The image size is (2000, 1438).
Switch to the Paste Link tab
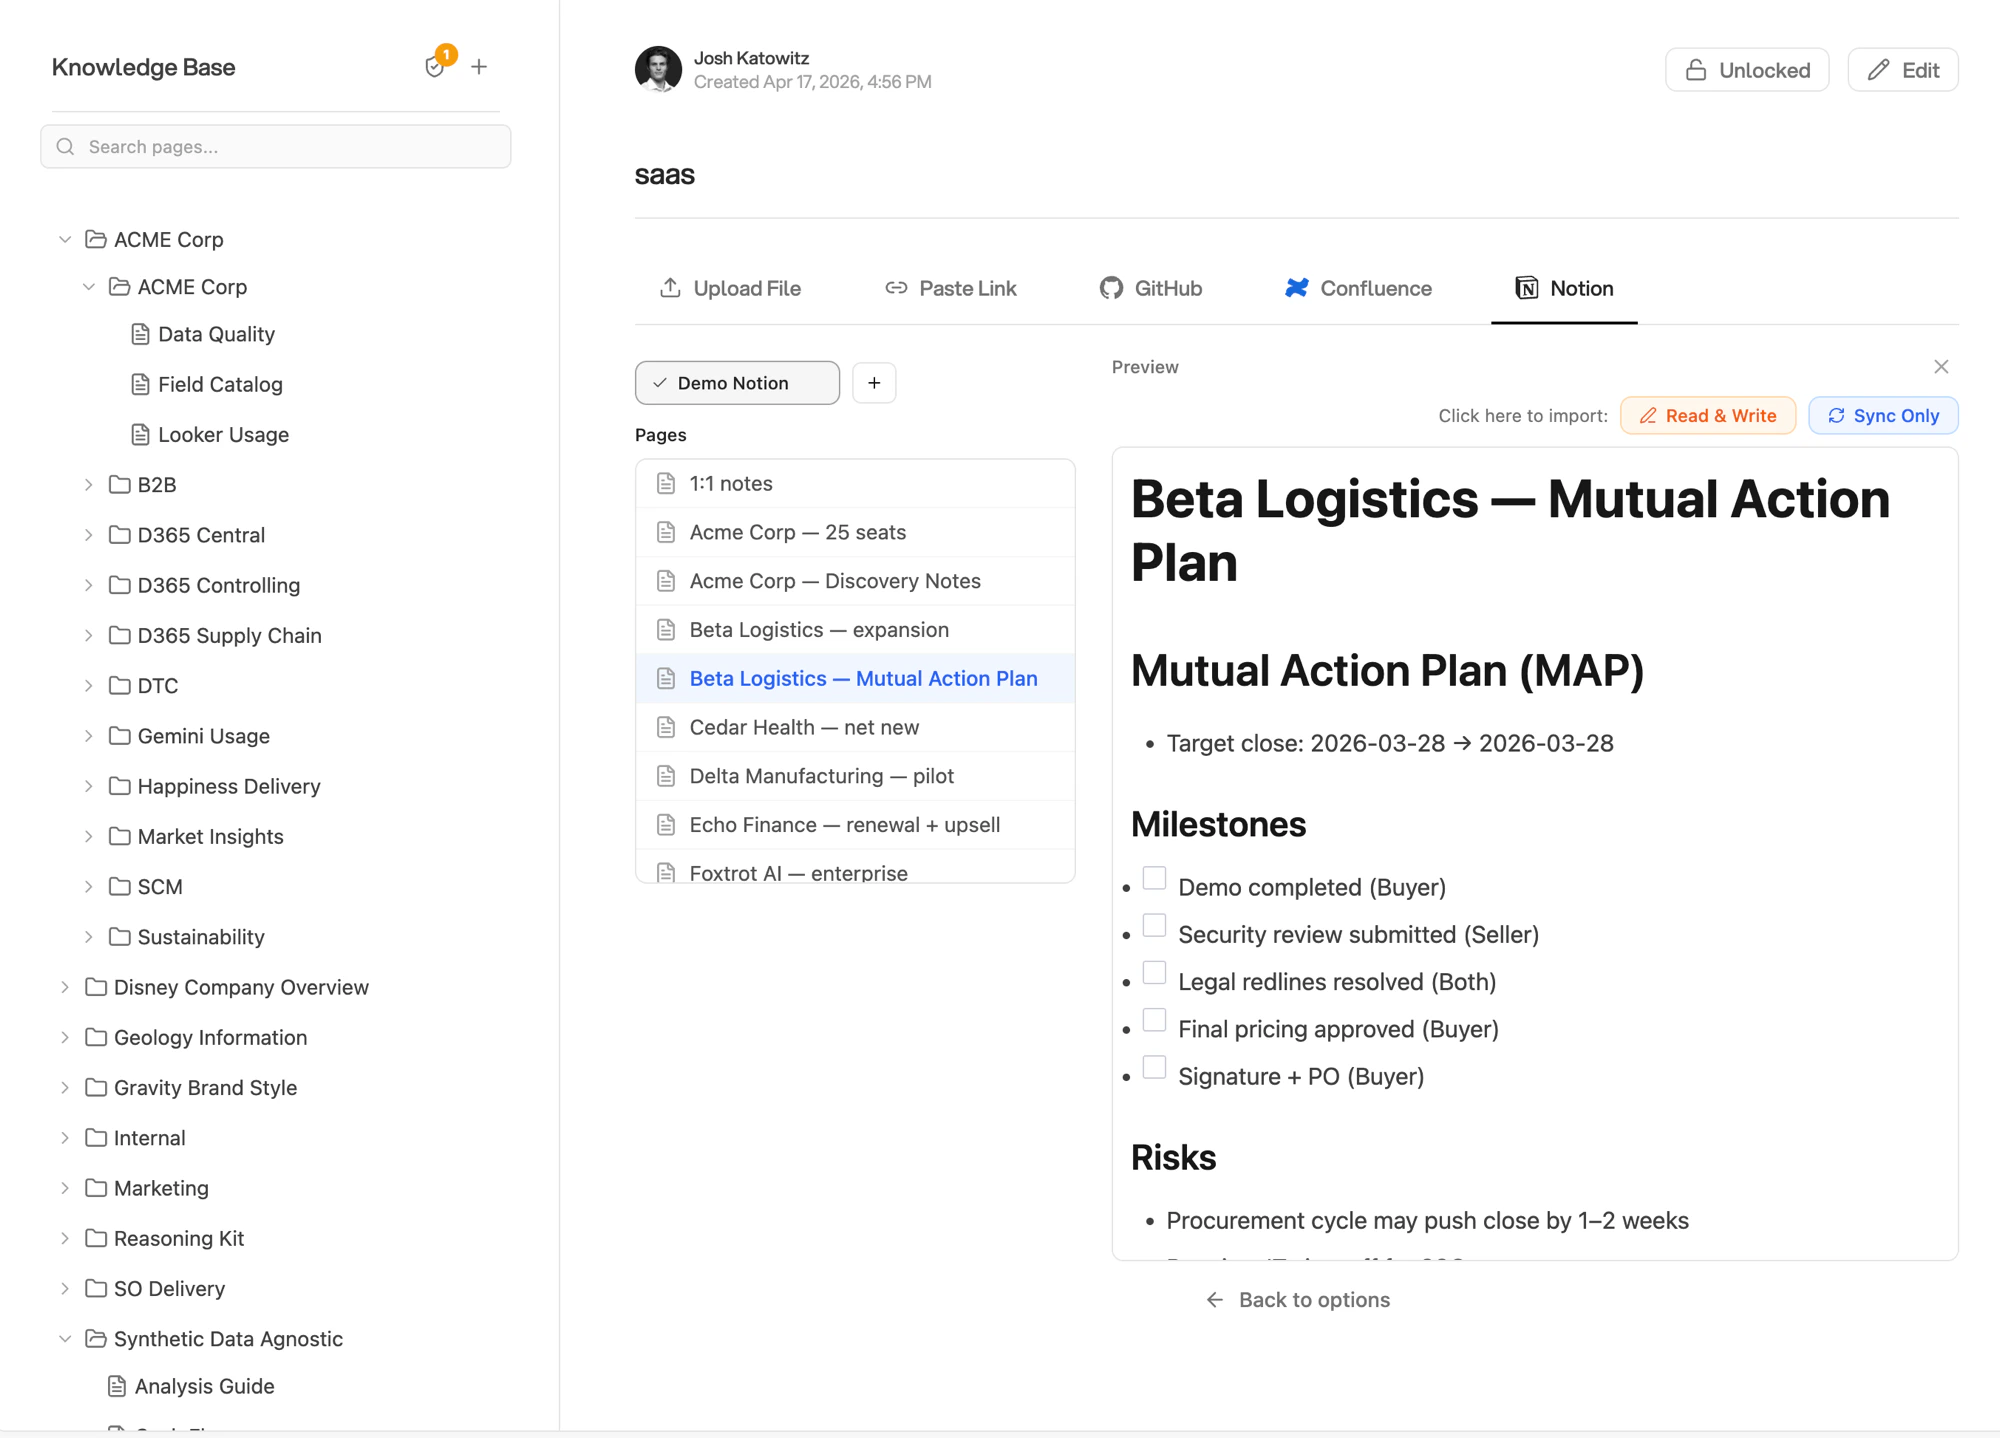[x=950, y=288]
